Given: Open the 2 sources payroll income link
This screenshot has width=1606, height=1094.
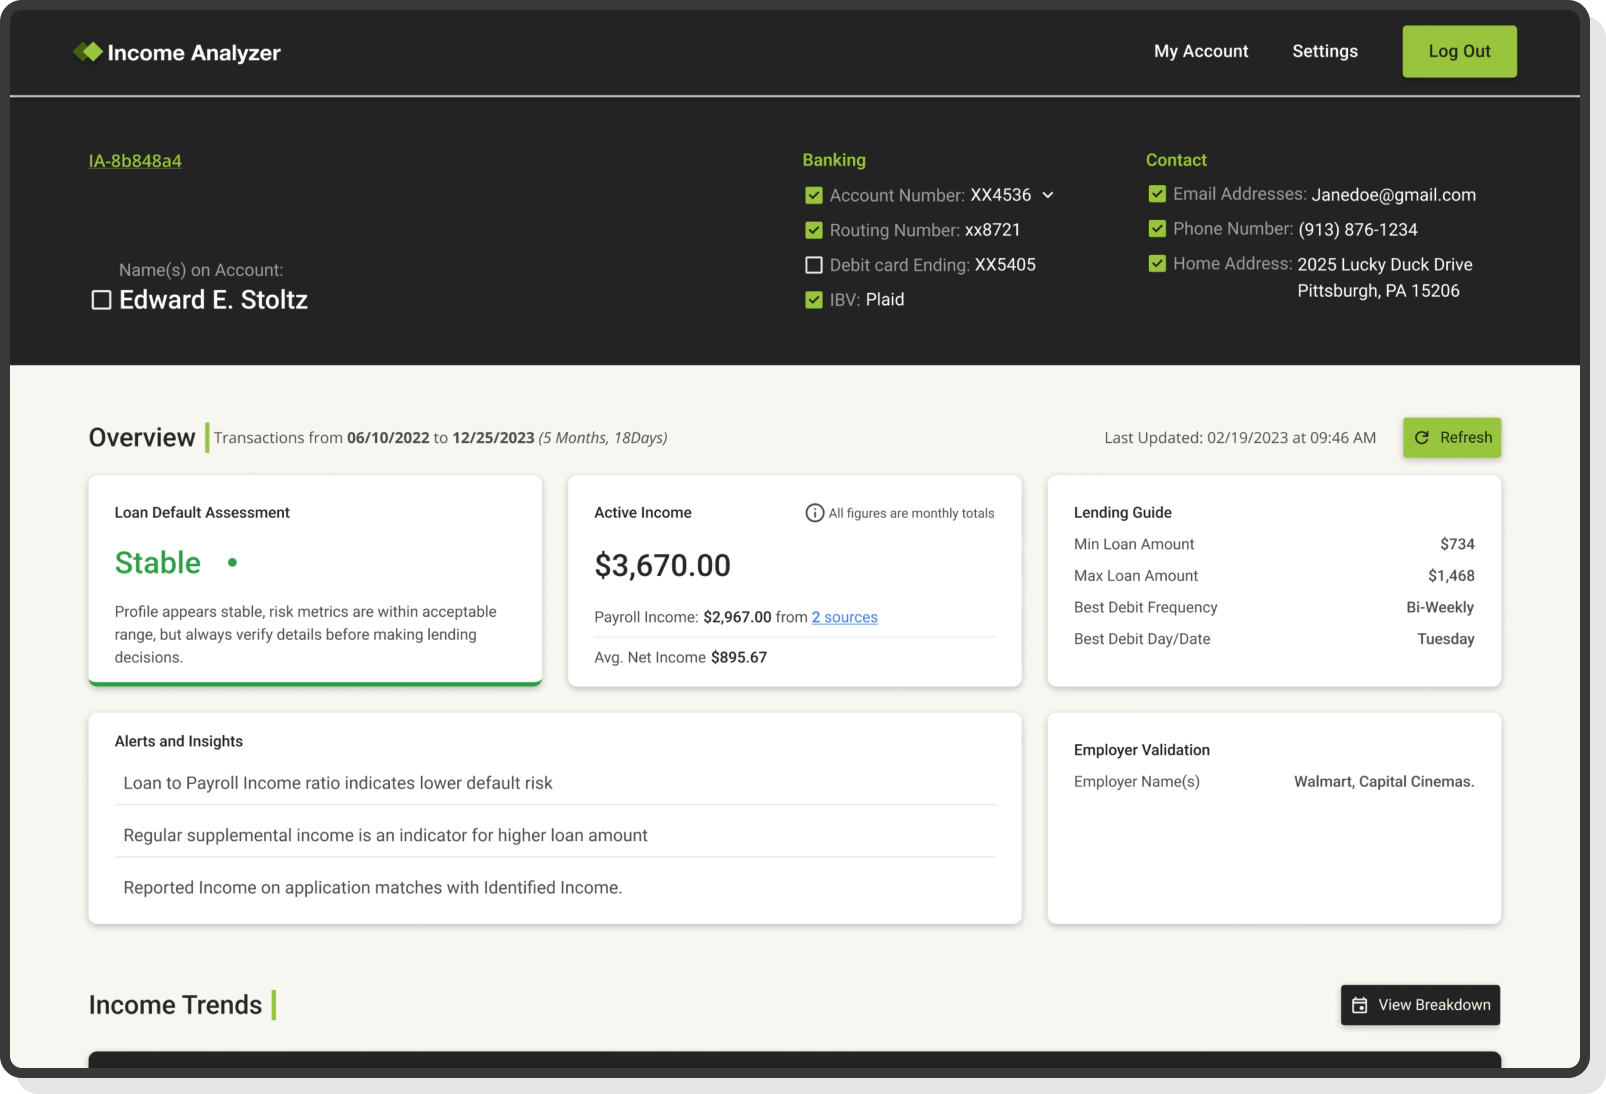Looking at the screenshot, I should click(844, 617).
